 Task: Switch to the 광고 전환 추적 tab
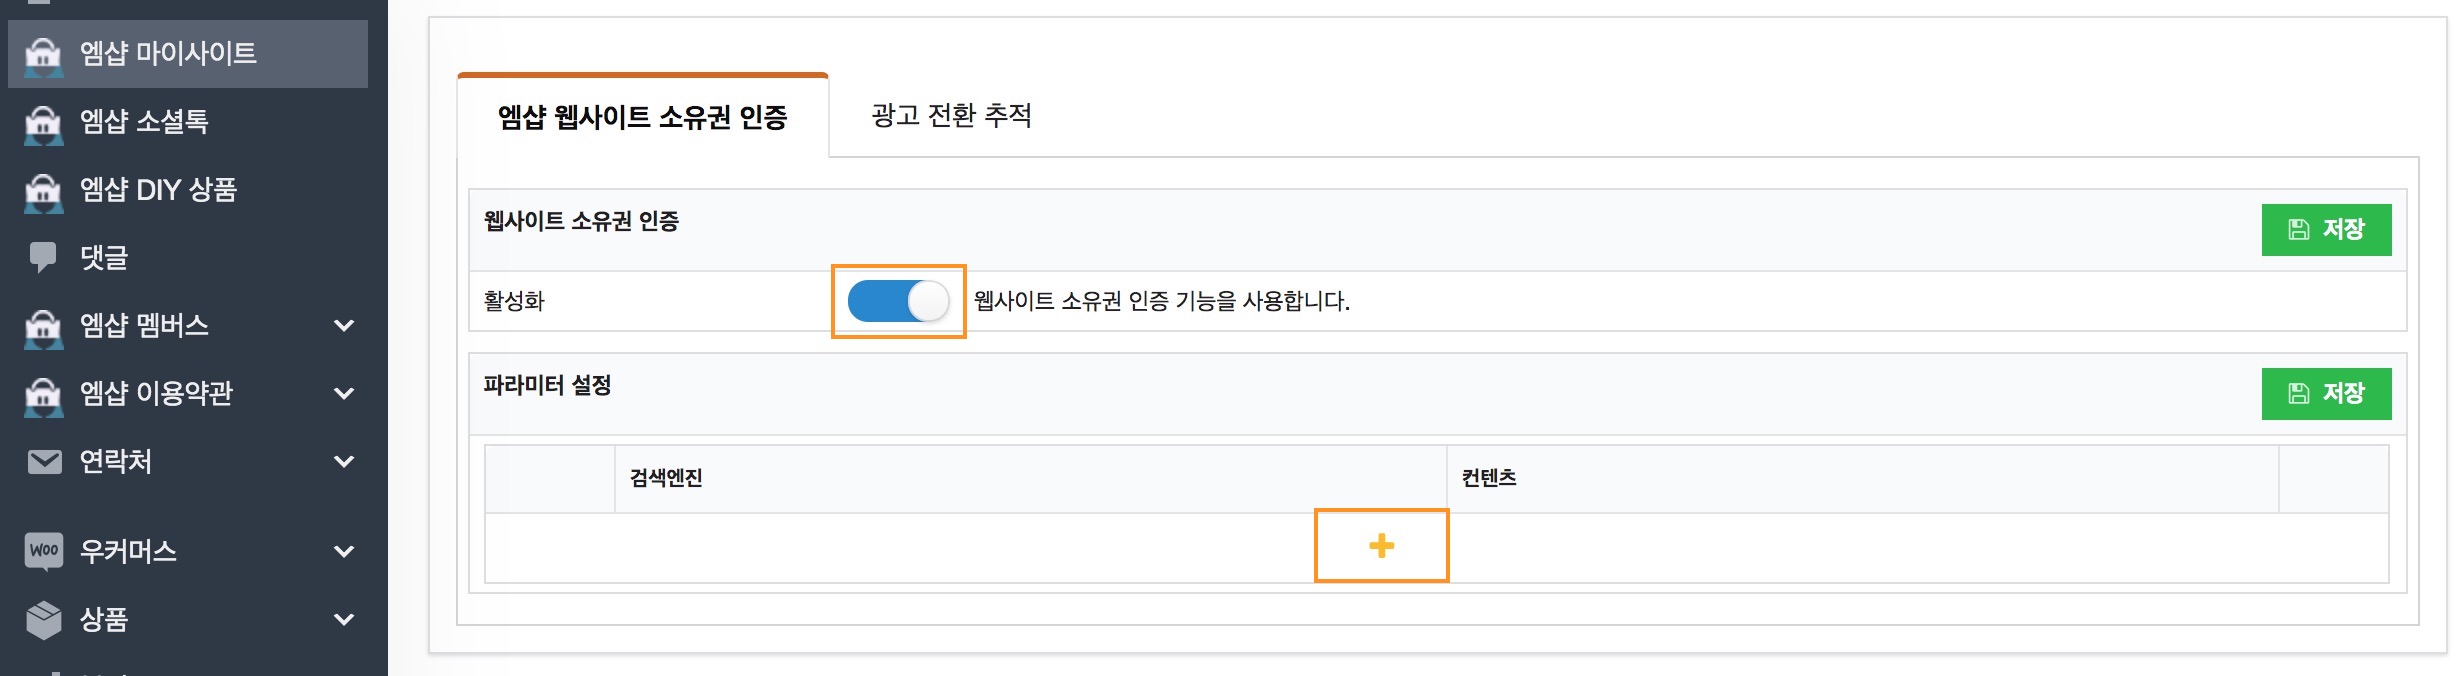pos(951,116)
